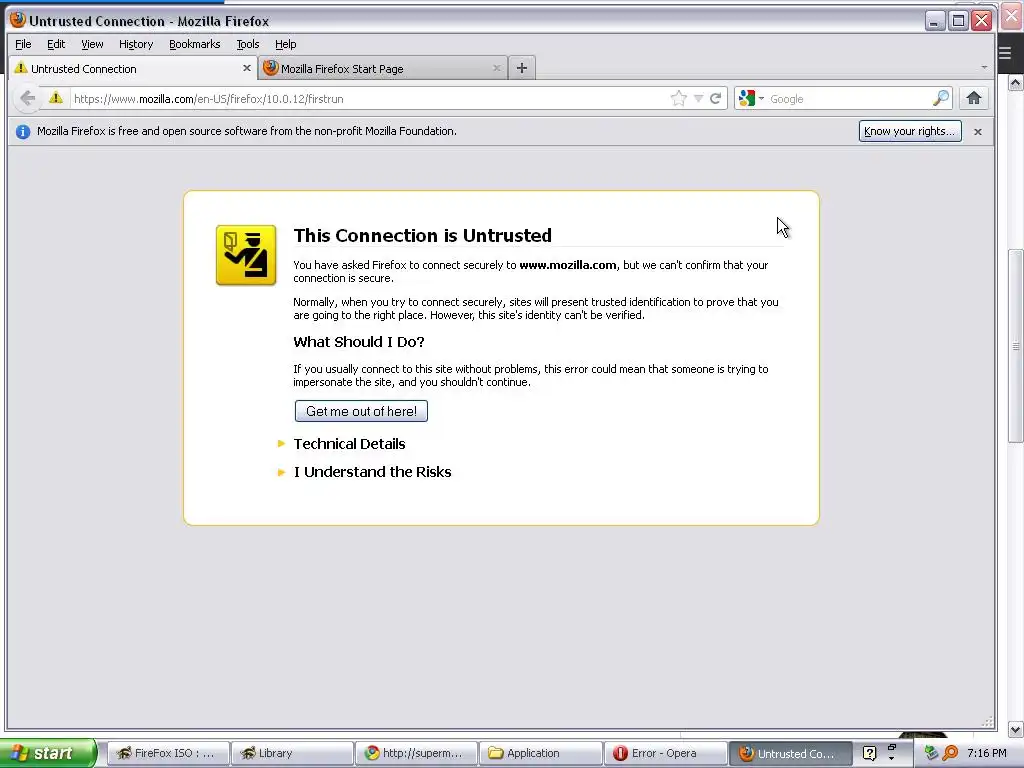
Task: Click the bold www.mozilla.com text
Action: click(x=568, y=265)
